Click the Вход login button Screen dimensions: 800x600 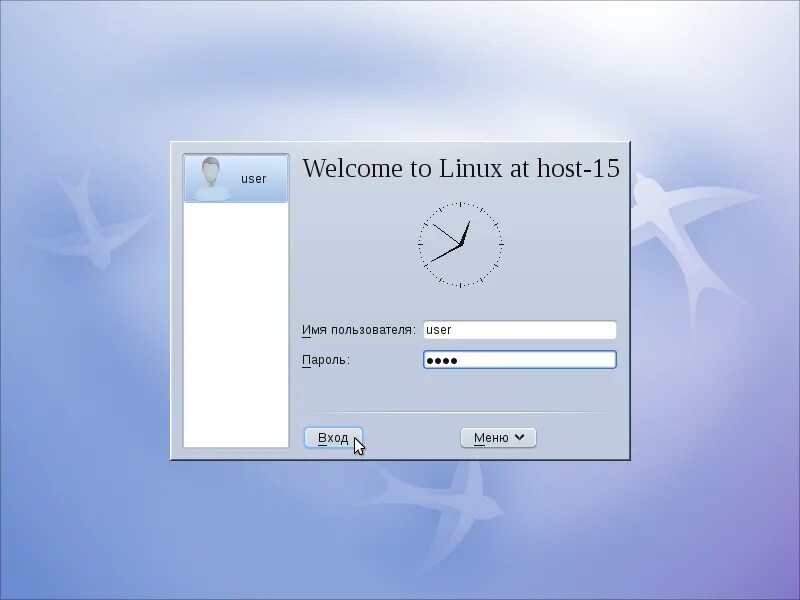point(333,438)
